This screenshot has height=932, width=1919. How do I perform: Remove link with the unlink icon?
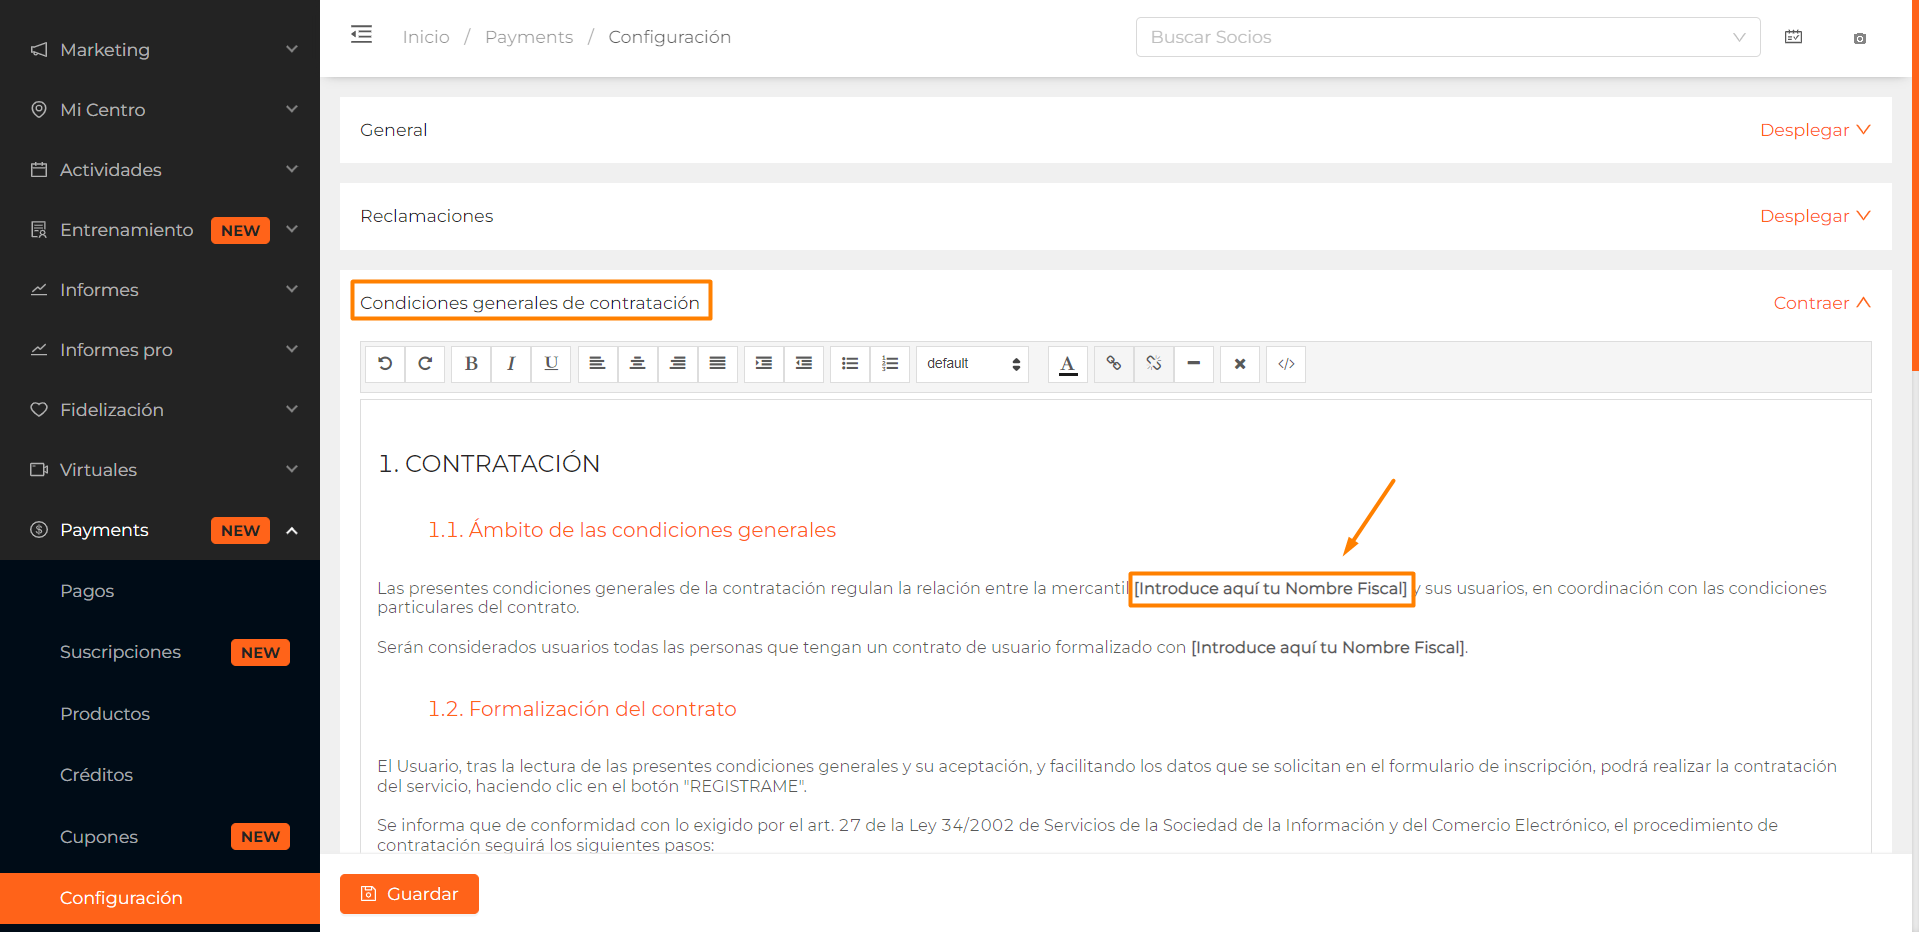tap(1154, 364)
